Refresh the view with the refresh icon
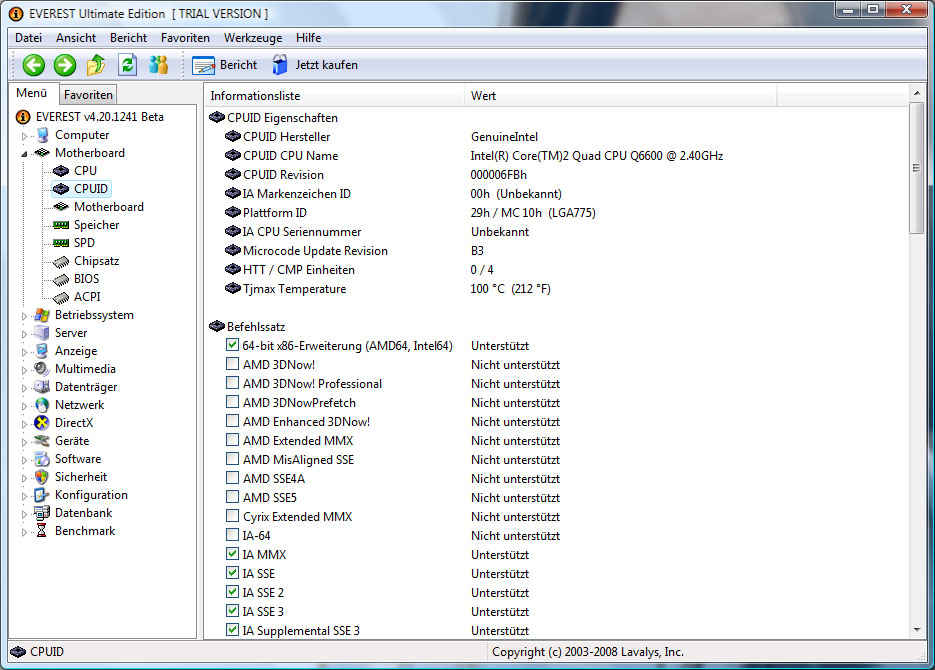The width and height of the screenshot is (935, 670). tap(127, 65)
